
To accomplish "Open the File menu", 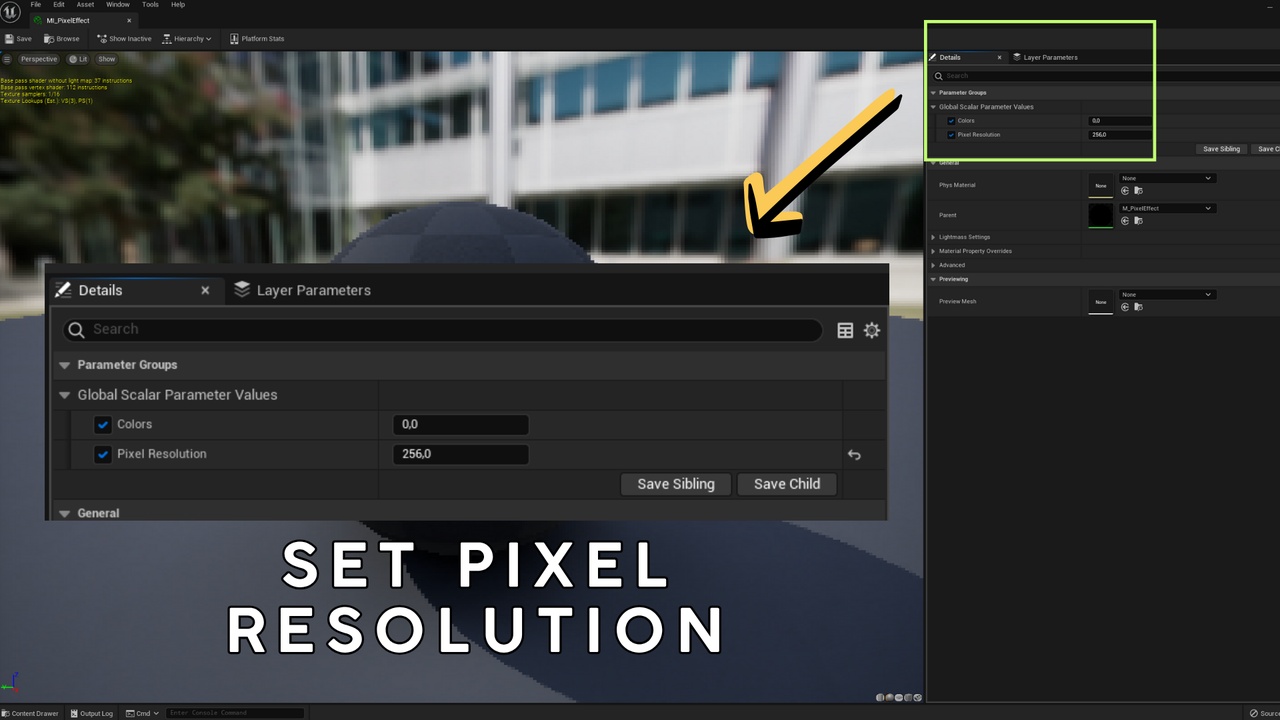I will [36, 5].
